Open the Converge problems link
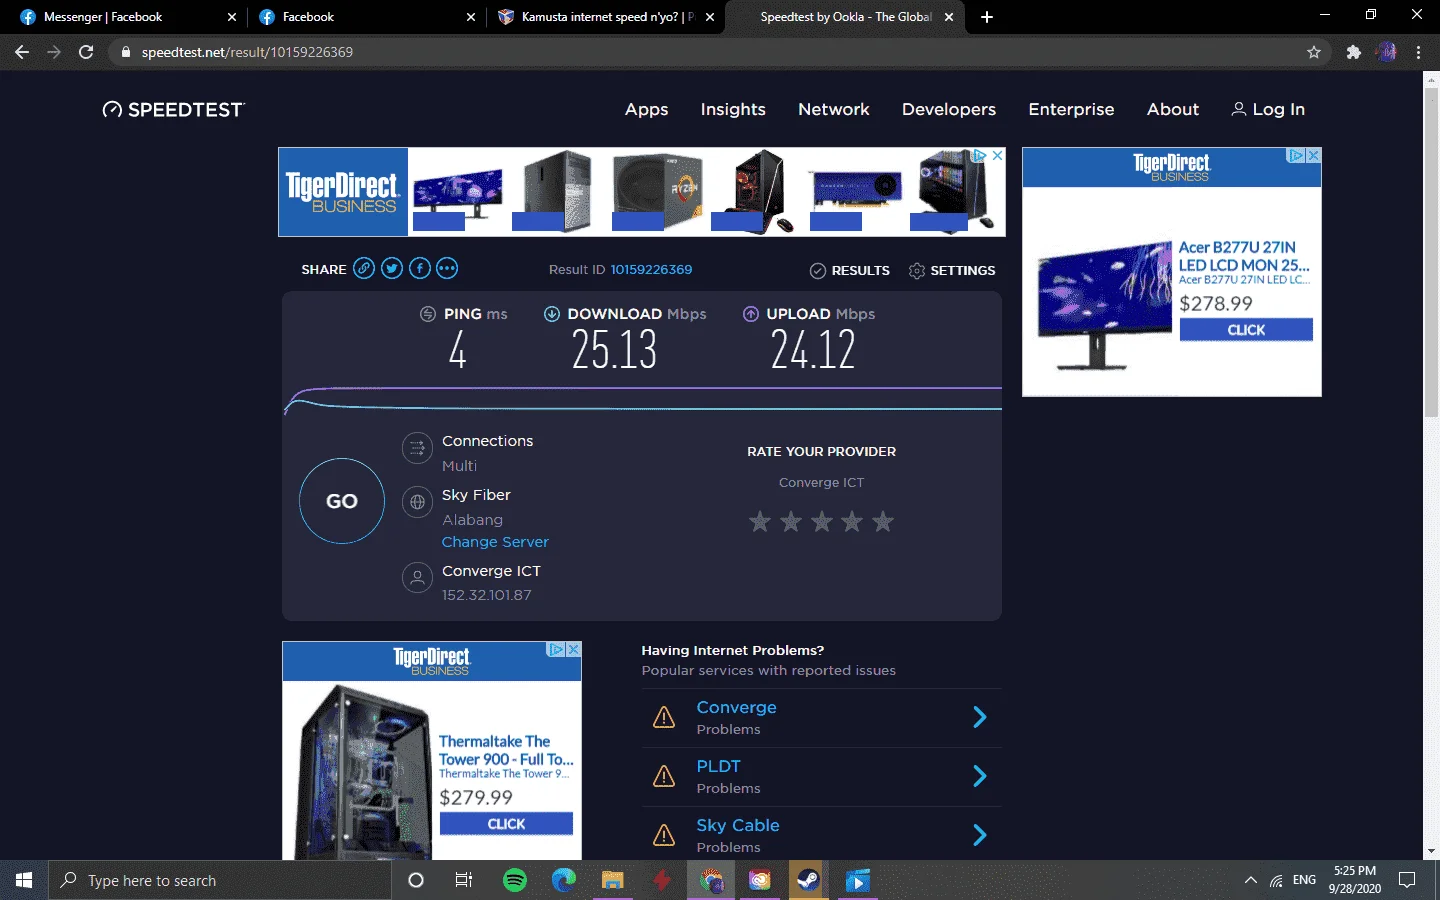 click(x=736, y=707)
